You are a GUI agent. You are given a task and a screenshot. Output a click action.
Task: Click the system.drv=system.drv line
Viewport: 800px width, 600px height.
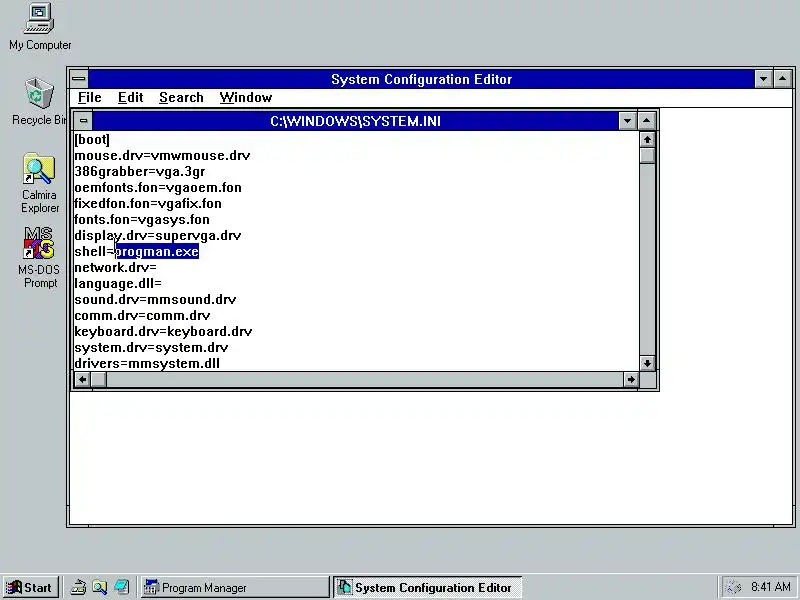pyautogui.click(x=151, y=347)
